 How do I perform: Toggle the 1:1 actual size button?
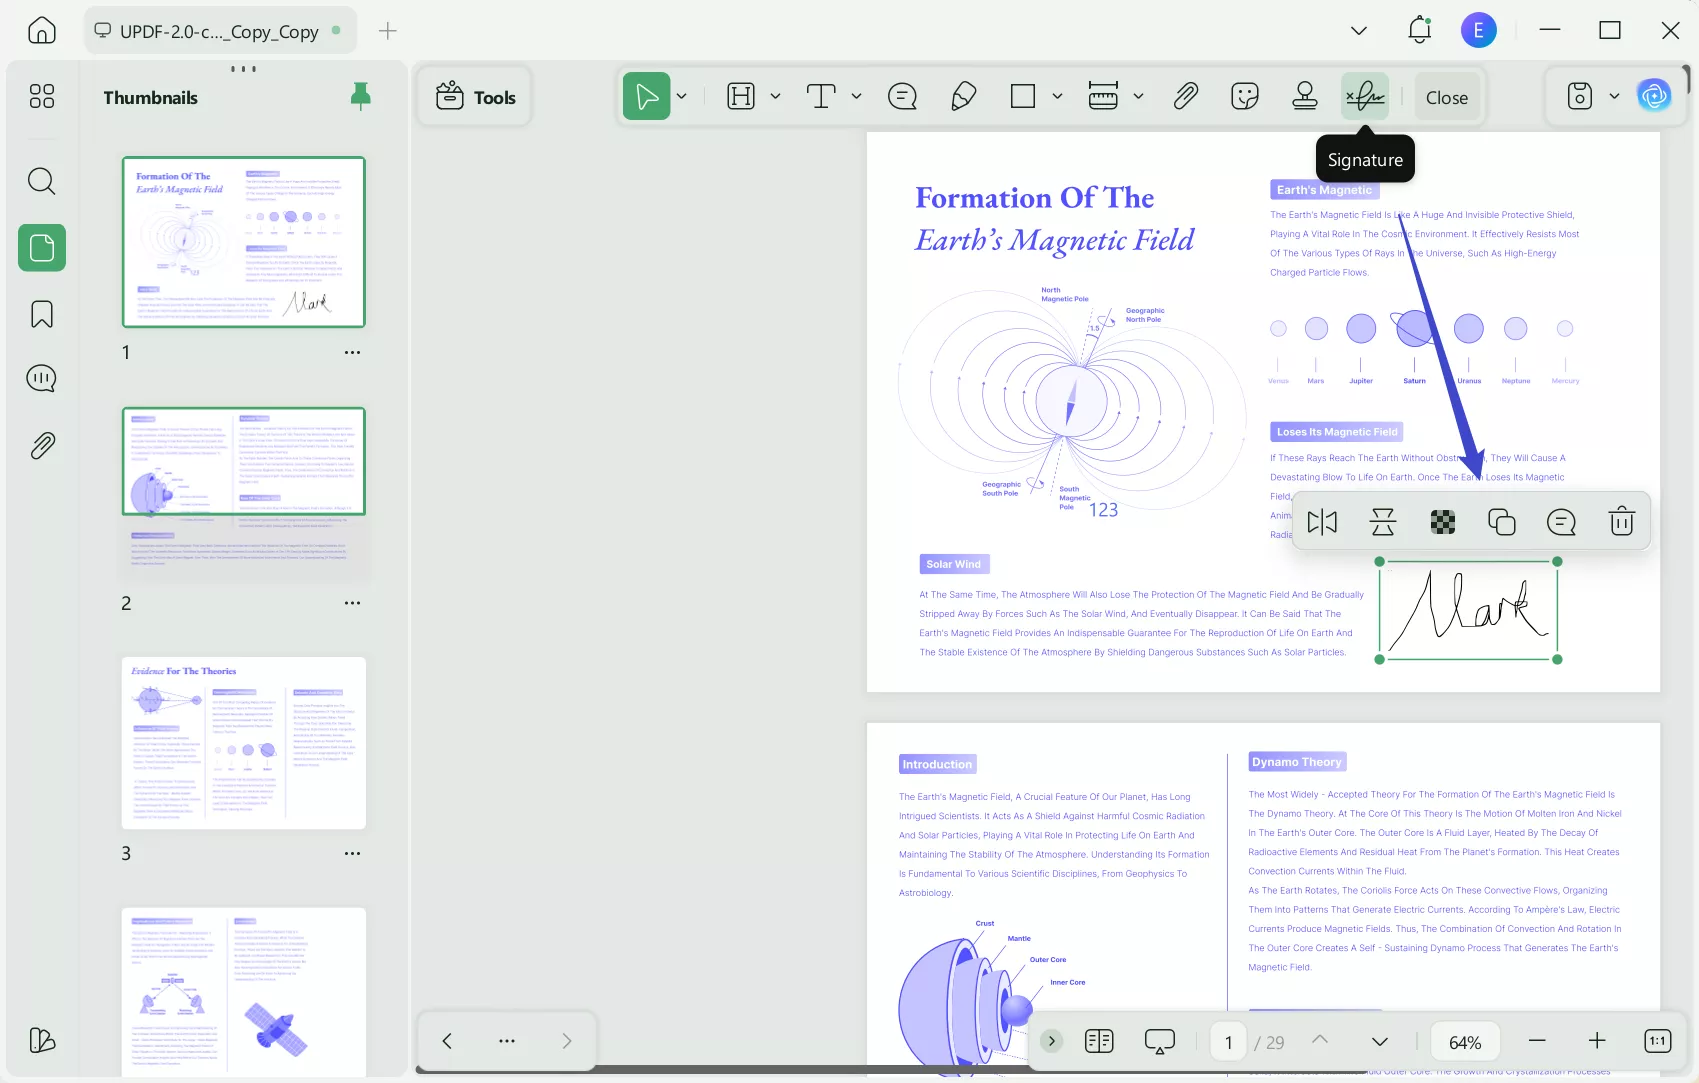[1657, 1041]
